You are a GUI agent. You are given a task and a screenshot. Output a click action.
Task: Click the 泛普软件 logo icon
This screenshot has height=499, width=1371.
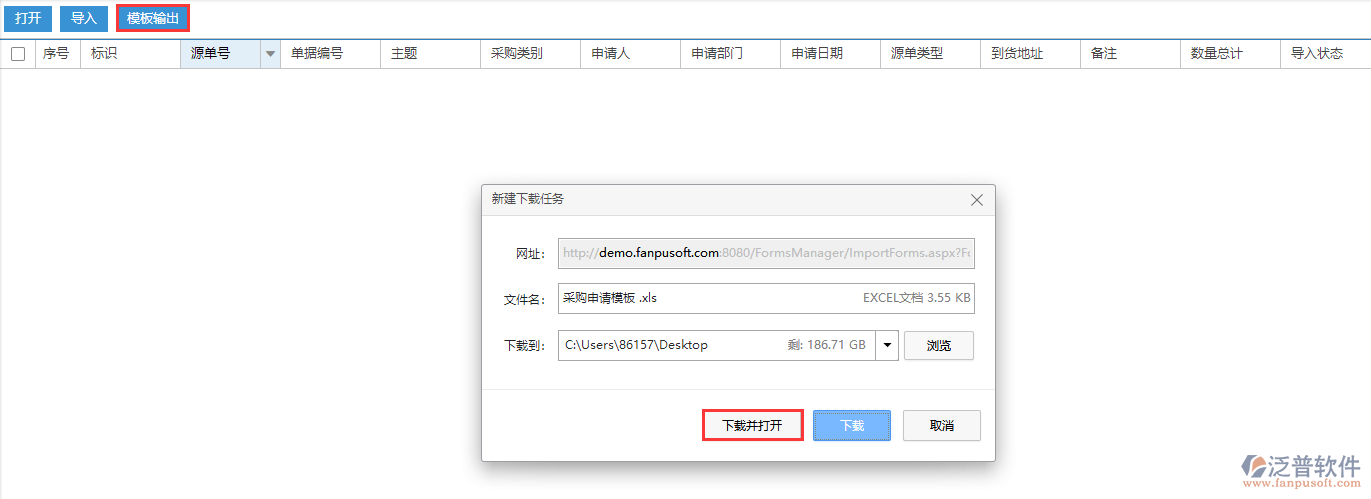click(x=1256, y=468)
